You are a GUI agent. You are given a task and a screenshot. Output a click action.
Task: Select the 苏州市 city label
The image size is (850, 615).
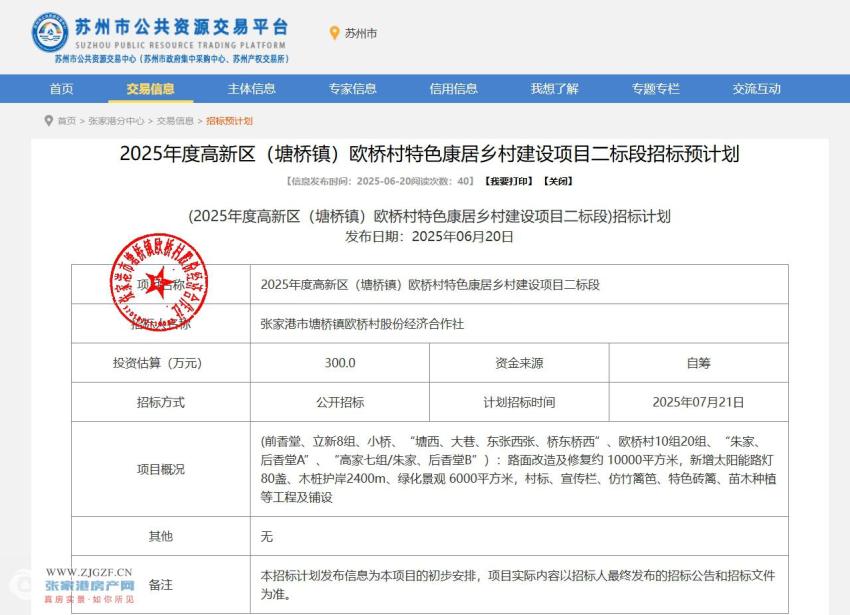(x=360, y=34)
